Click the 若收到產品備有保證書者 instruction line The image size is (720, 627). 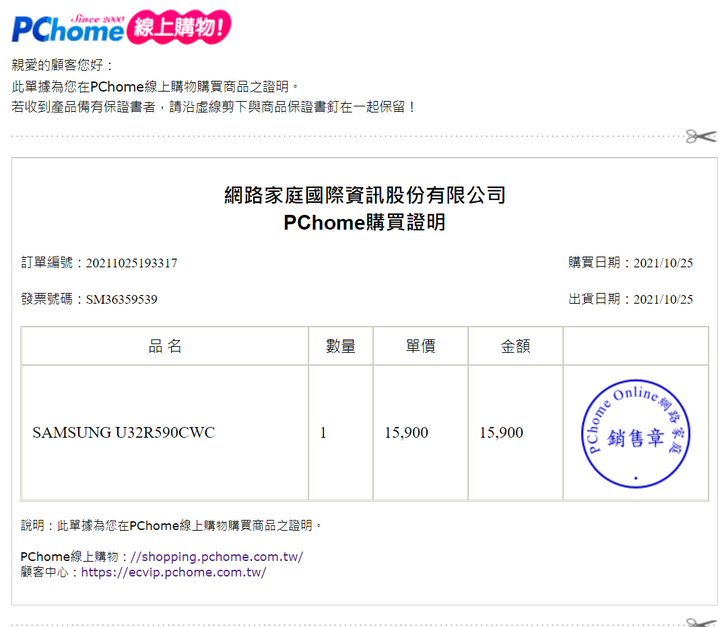click(x=214, y=107)
